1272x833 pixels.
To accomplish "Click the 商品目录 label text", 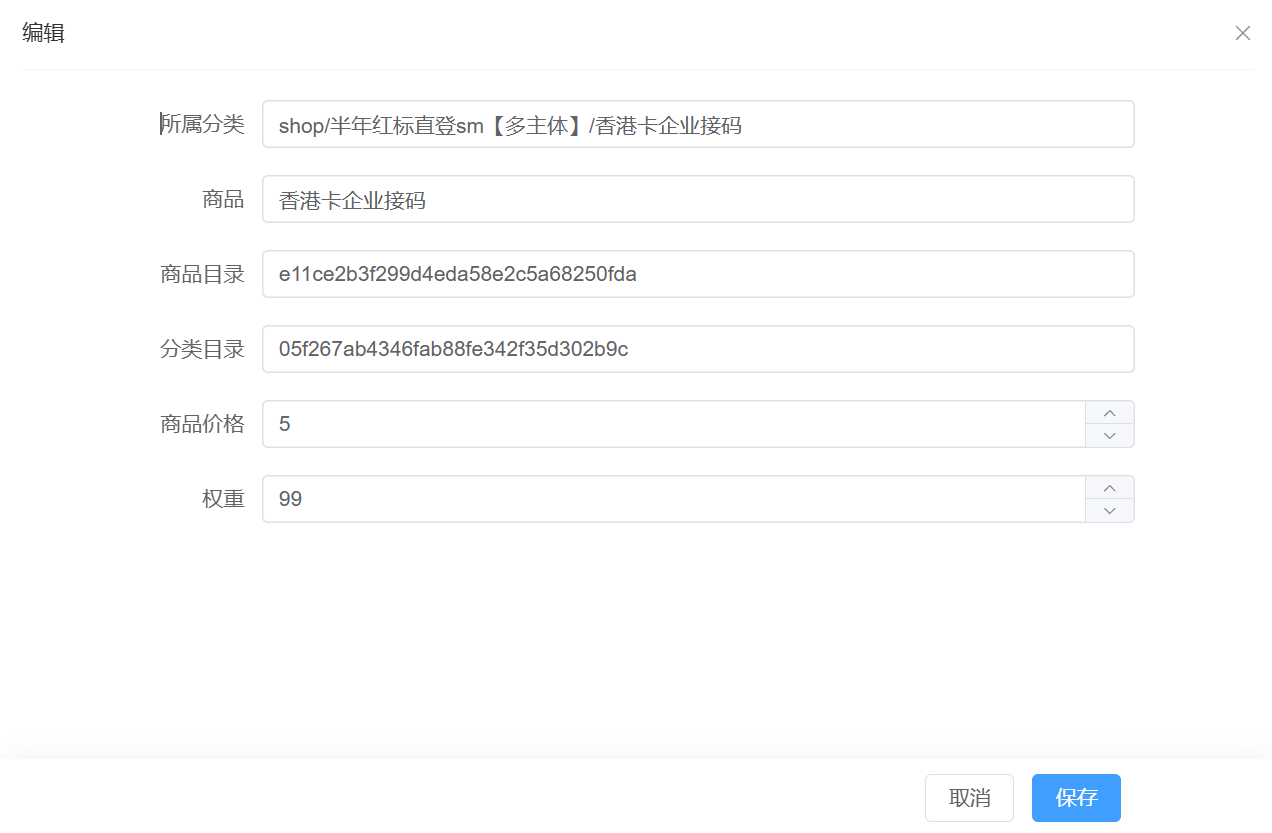I will point(203,273).
